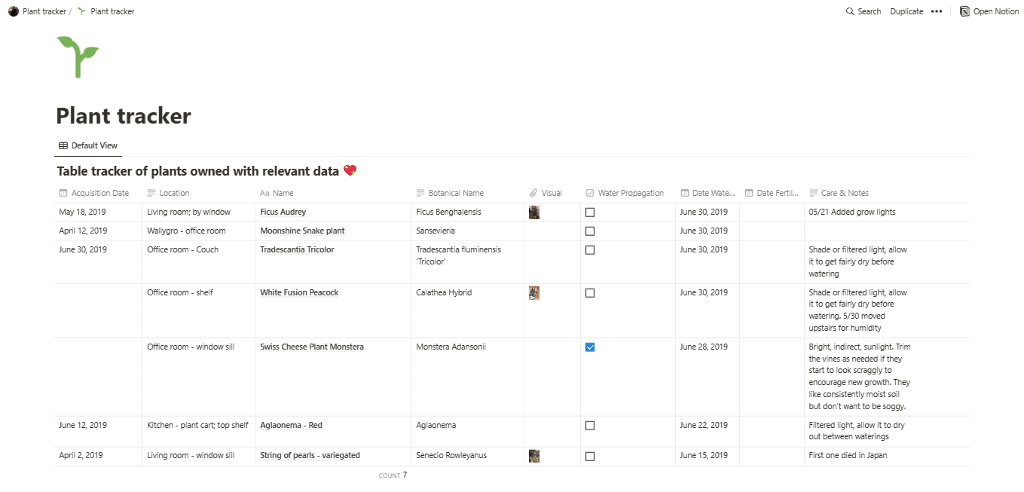The image size is (1024, 492).
Task: Tick Water Propagation for String of pearls
Action: pos(590,456)
